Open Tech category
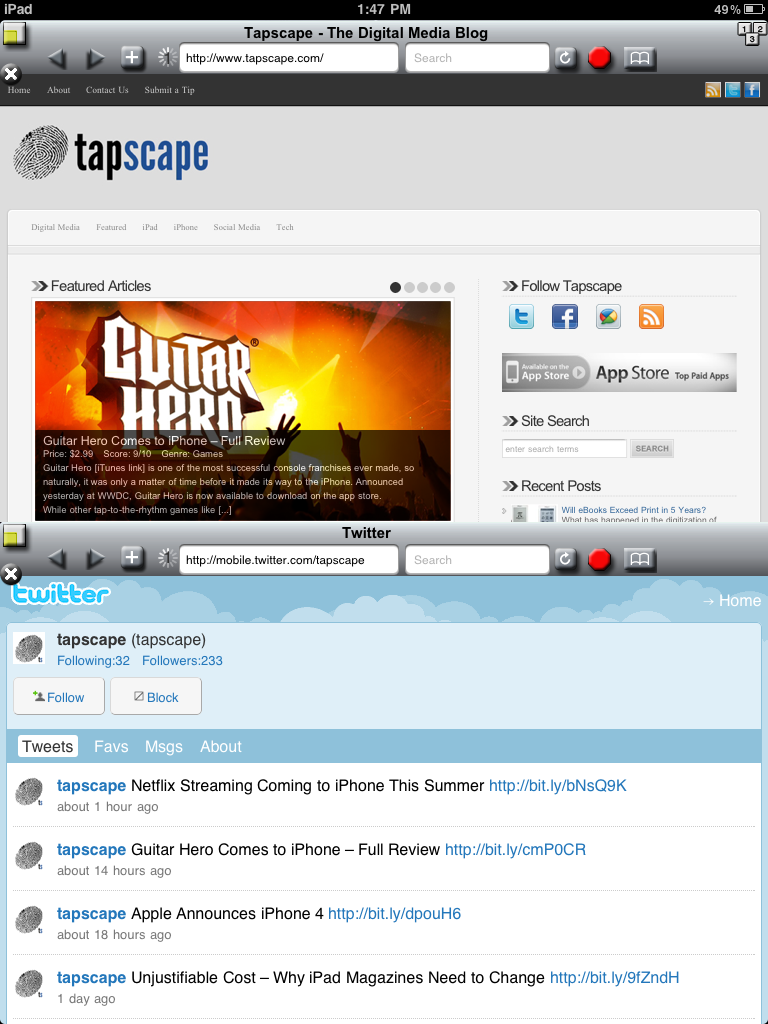Image resolution: width=768 pixels, height=1024 pixels. (x=285, y=227)
